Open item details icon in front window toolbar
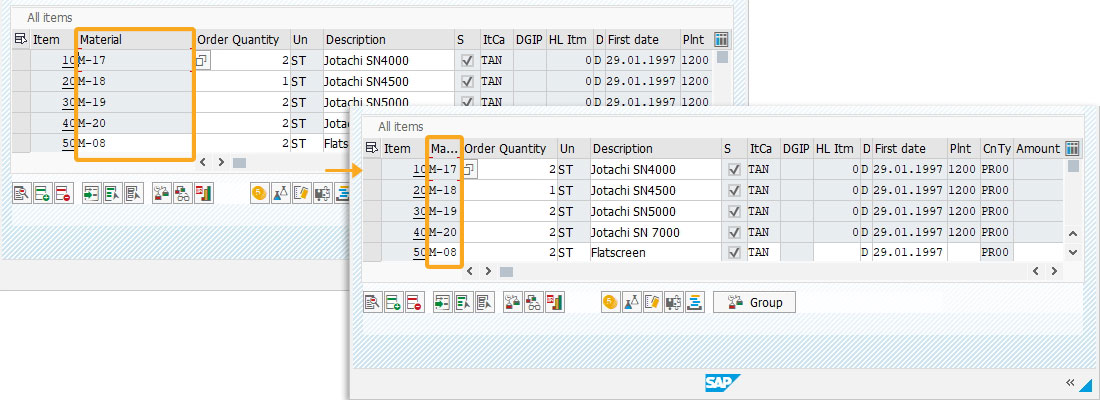This screenshot has height=400, width=1100. coord(373,302)
